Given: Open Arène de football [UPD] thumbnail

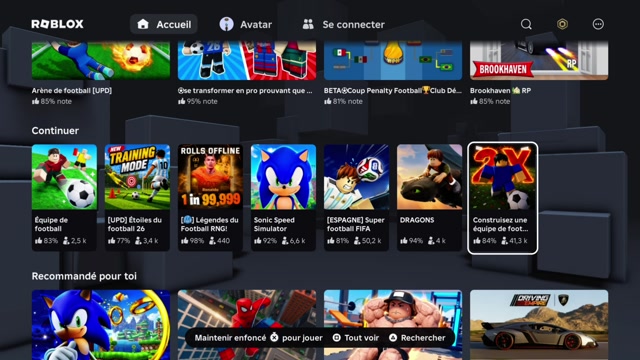Looking at the screenshot, I should [101, 60].
